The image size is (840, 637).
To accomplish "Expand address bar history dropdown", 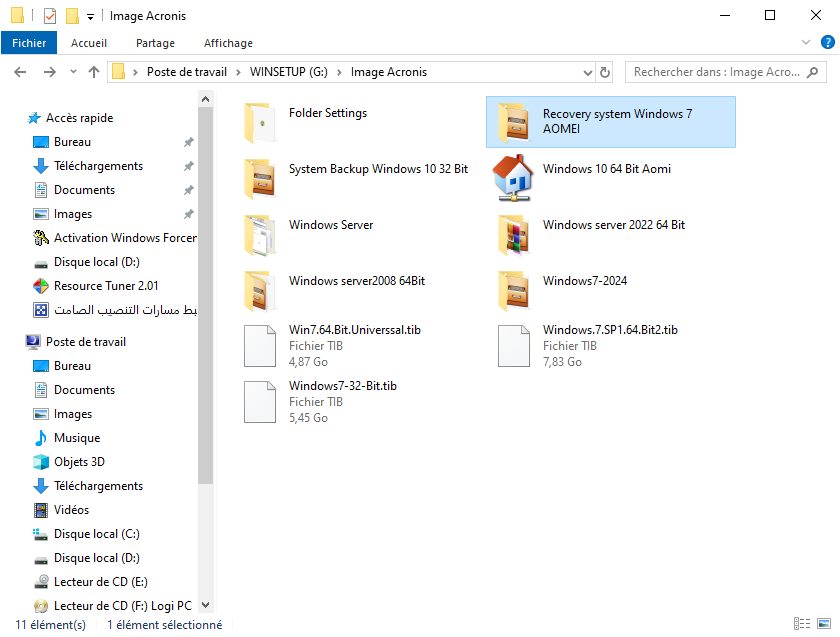I will click(588, 72).
